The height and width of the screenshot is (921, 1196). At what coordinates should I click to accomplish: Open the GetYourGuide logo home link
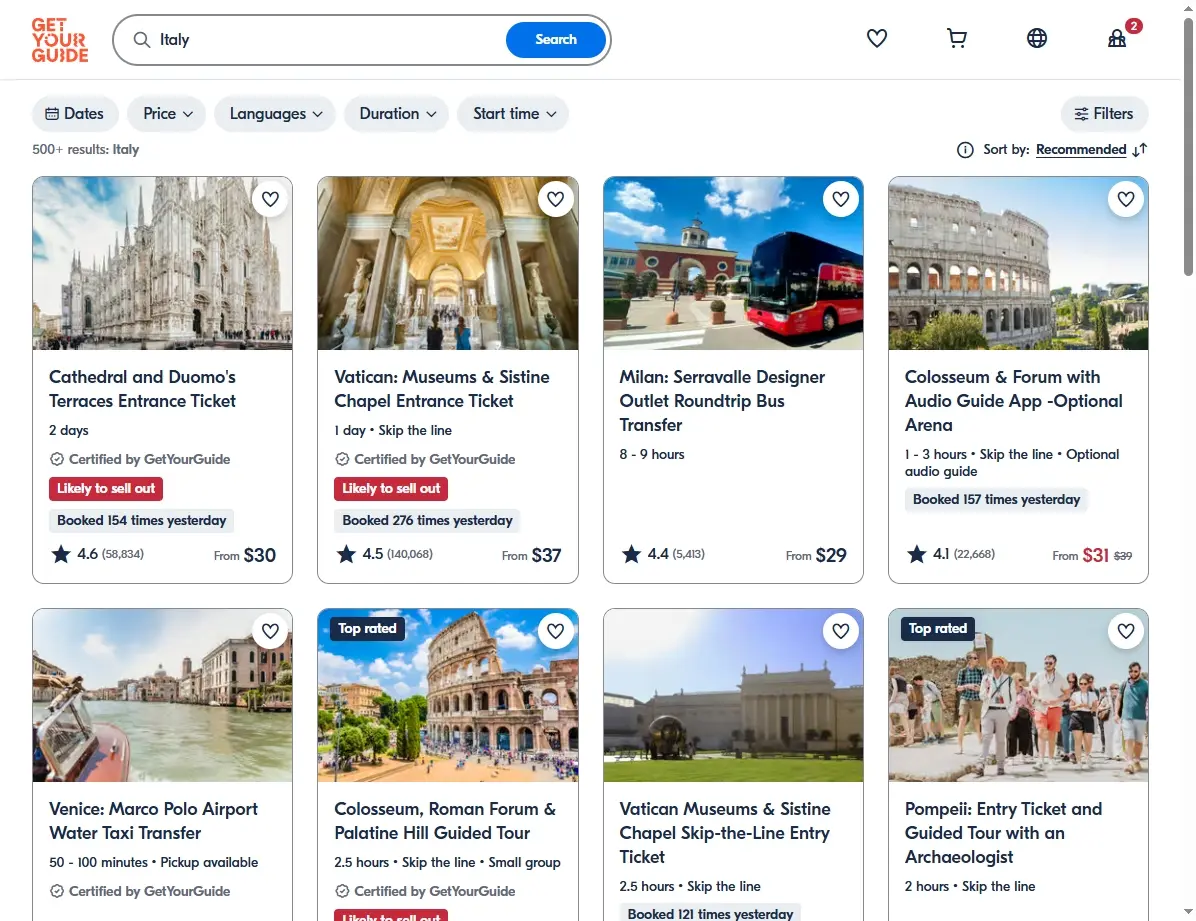[x=59, y=40]
